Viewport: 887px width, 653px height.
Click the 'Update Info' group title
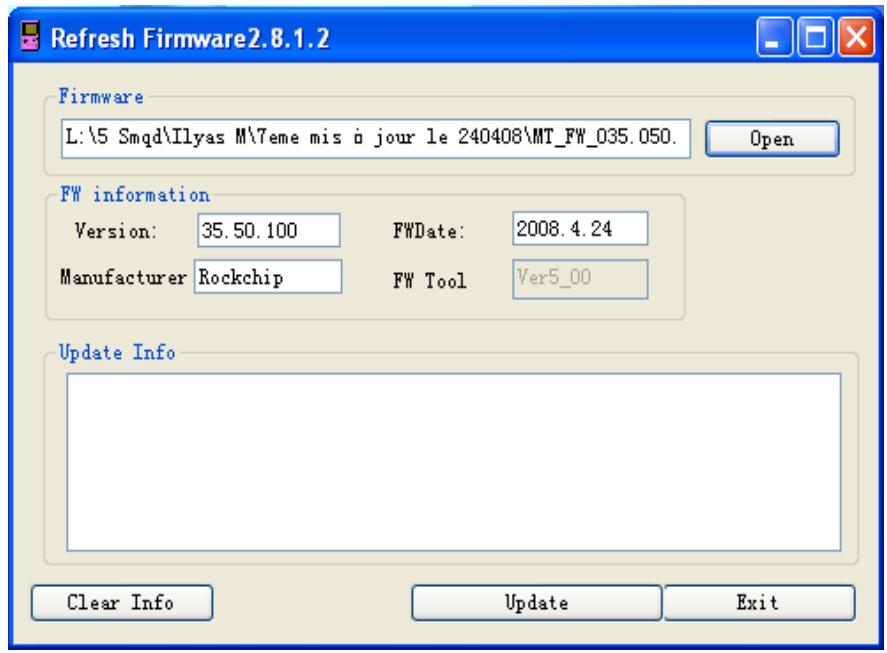(117, 353)
